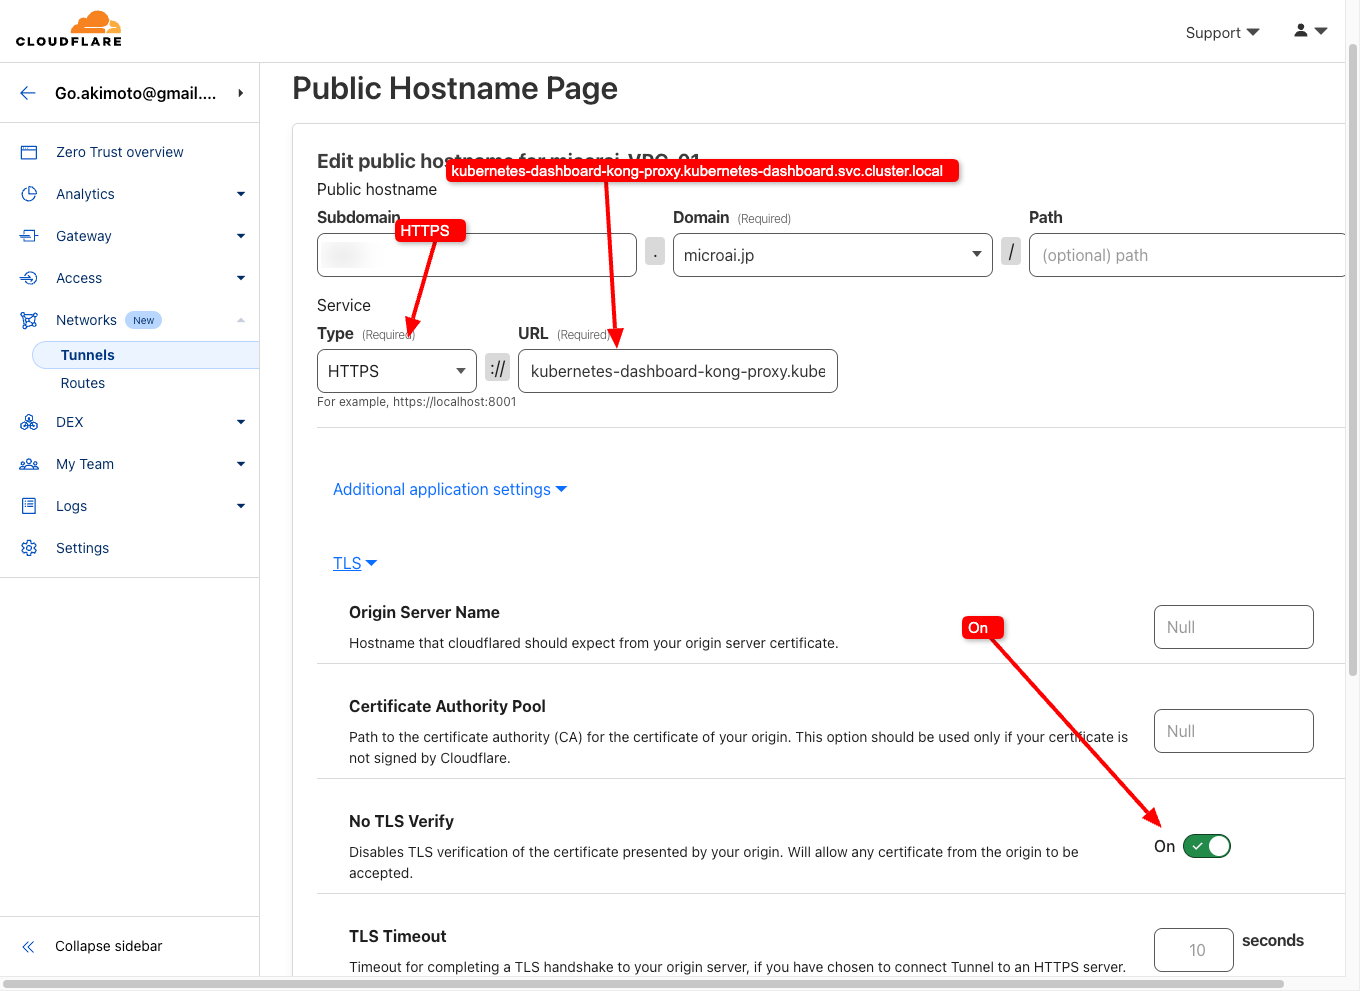This screenshot has width=1360, height=991.
Task: Click the Go.akimoto@gmail account name
Action: click(136, 93)
